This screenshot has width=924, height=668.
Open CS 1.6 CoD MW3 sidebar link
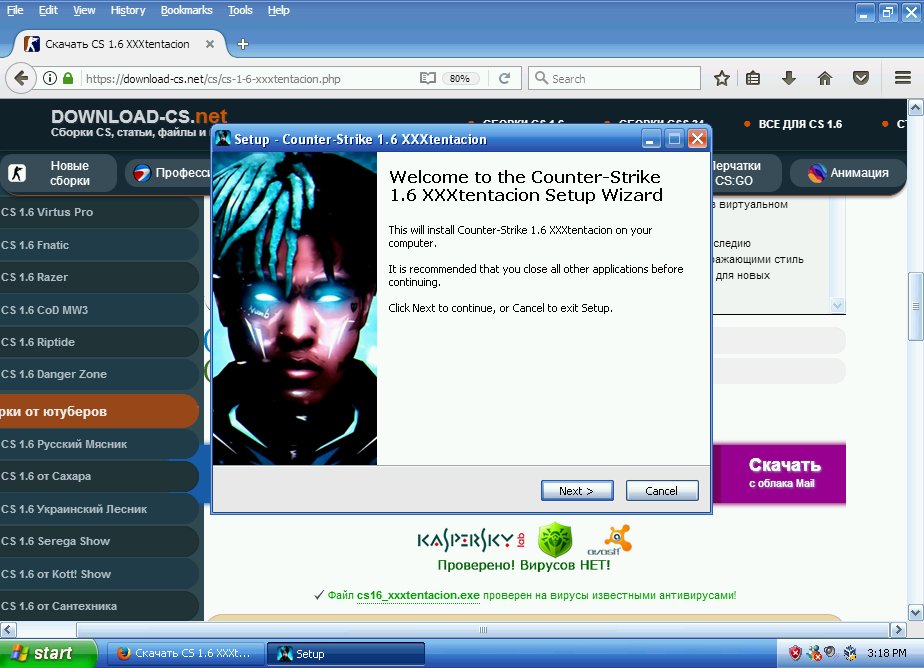(99, 310)
